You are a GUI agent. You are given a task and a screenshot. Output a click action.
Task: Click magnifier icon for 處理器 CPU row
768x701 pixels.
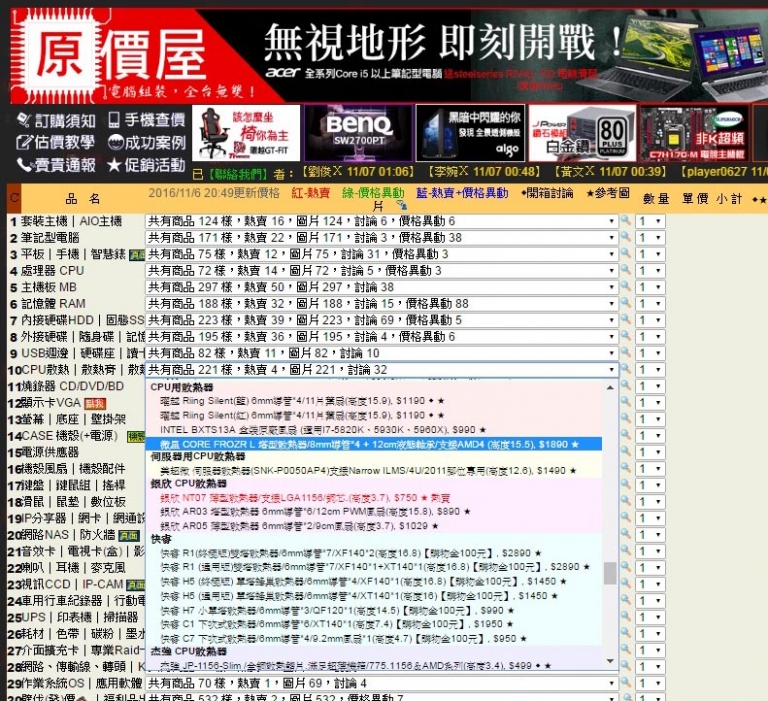click(x=625, y=270)
